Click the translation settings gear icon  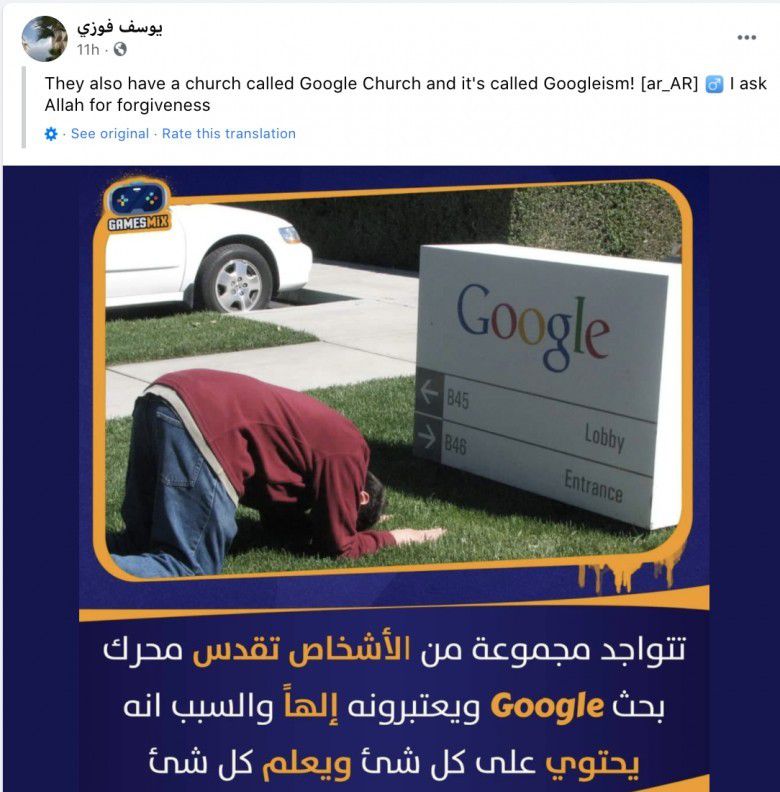click(51, 134)
